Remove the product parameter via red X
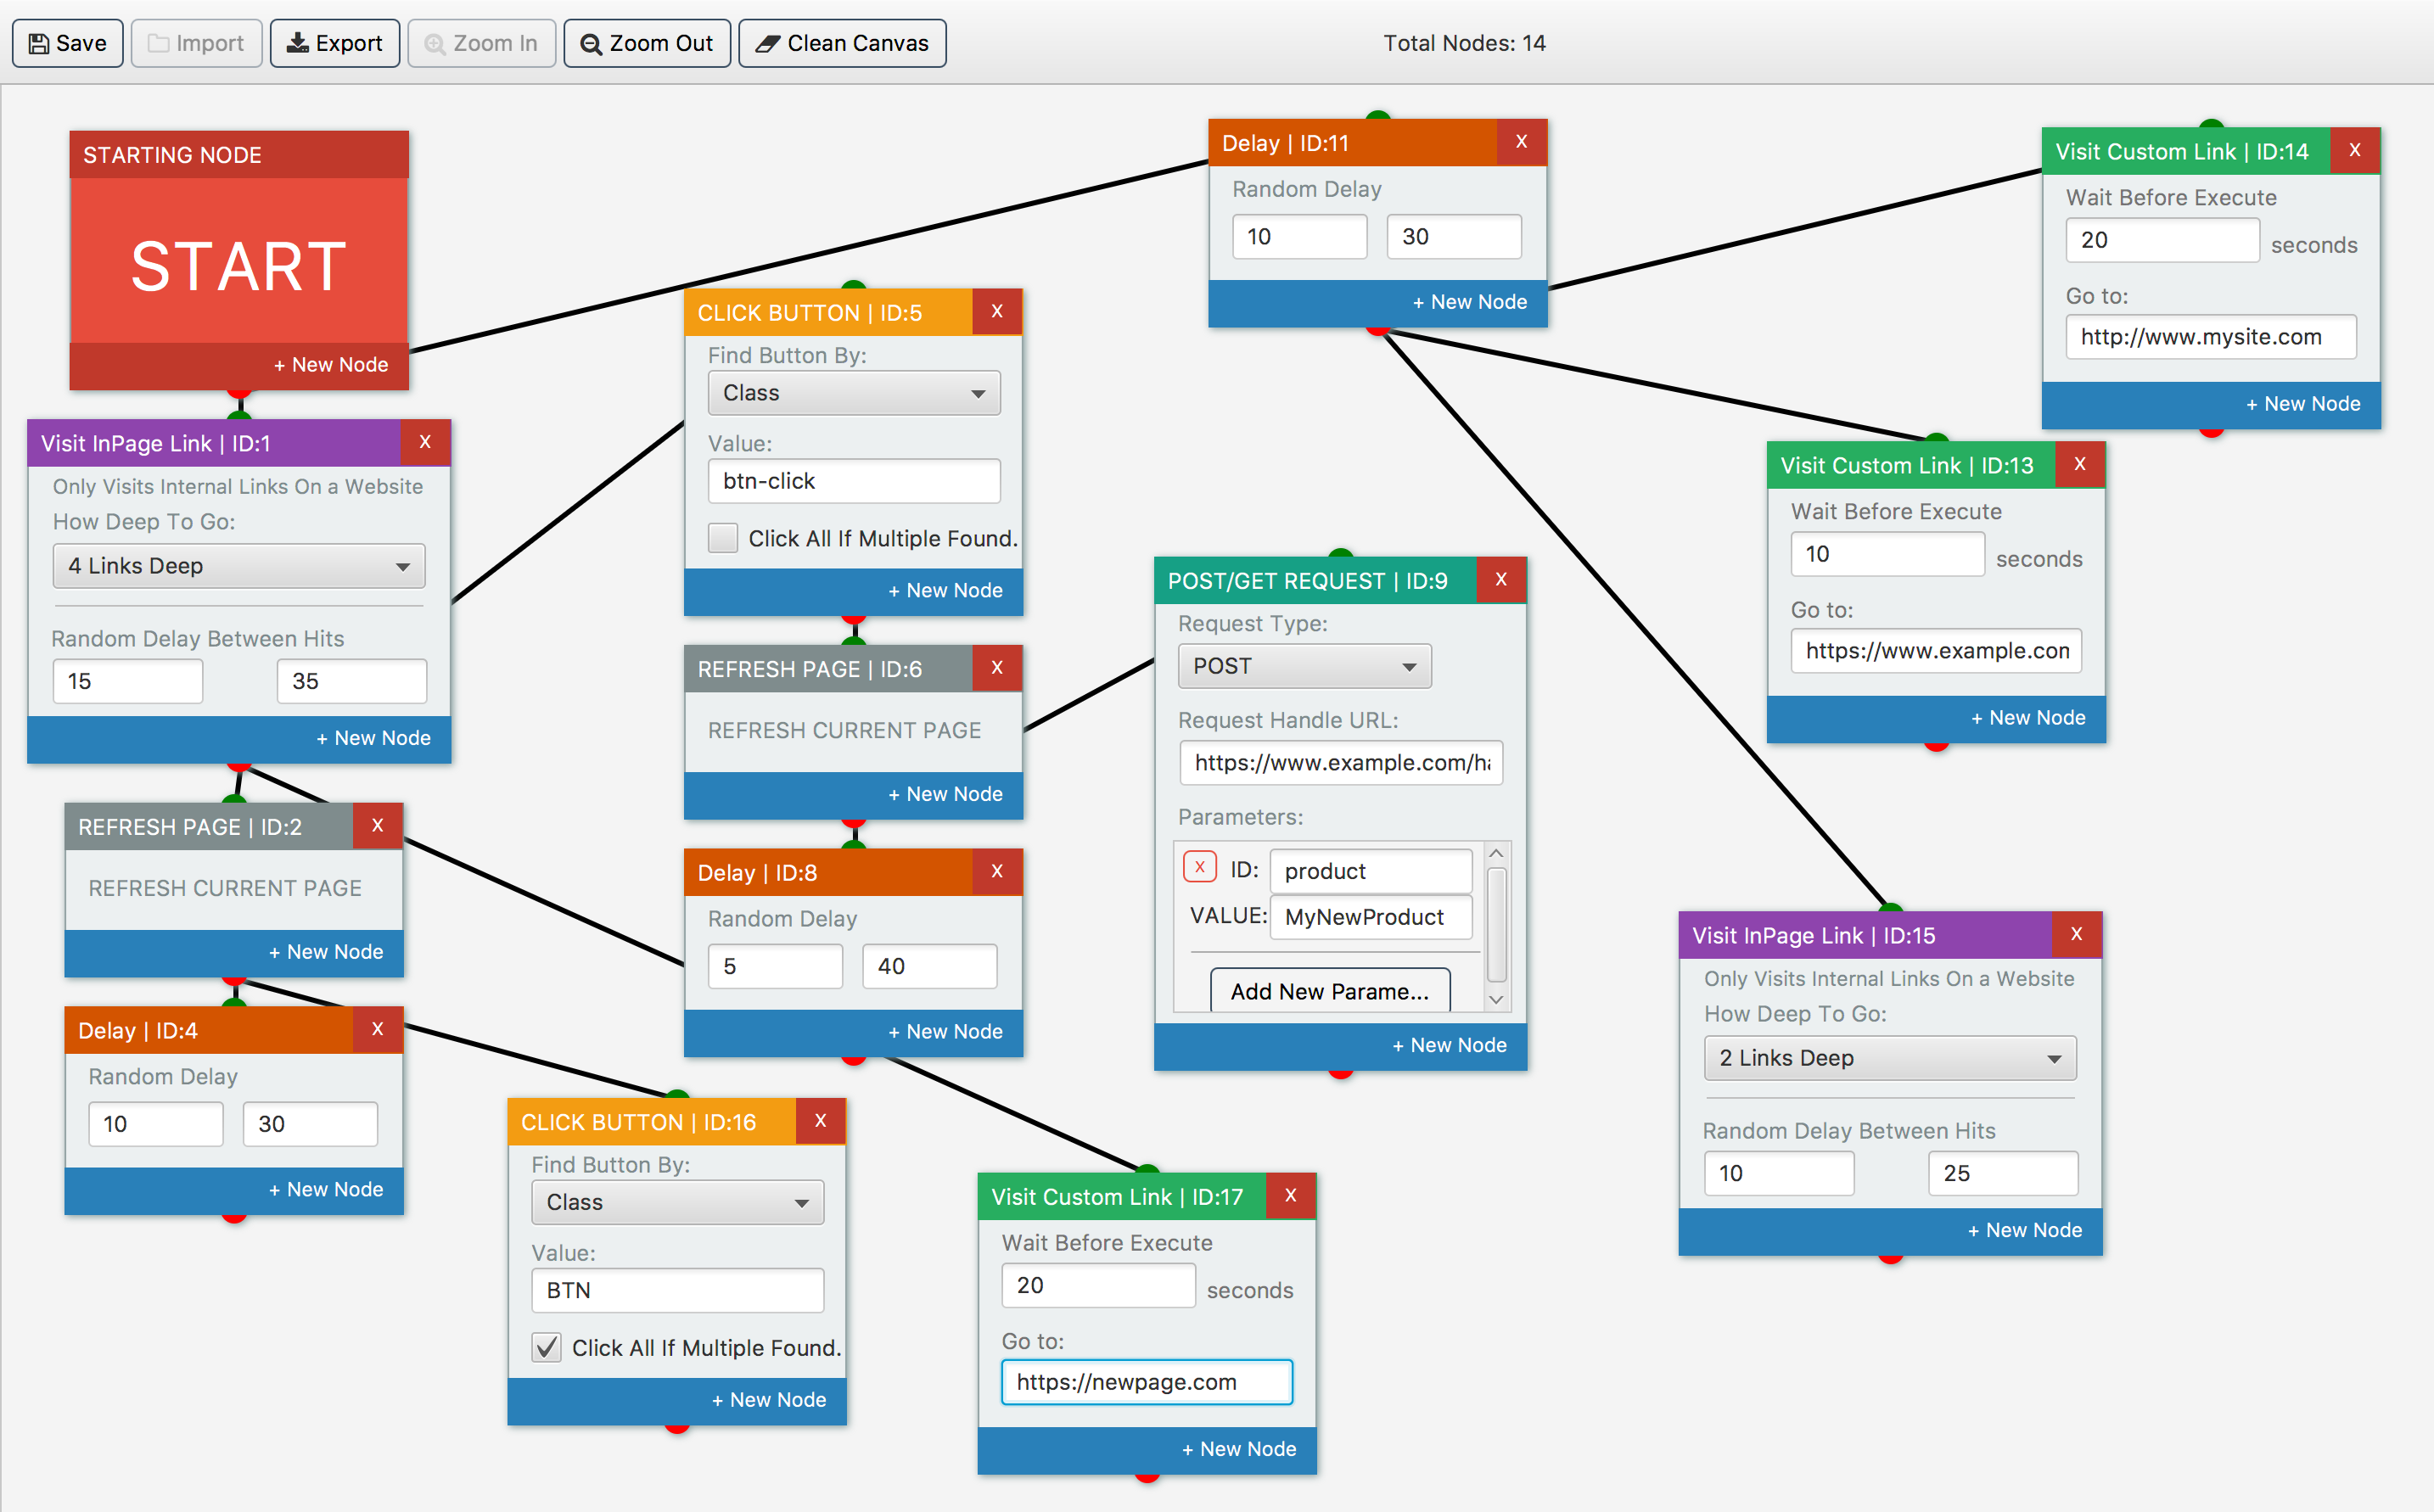The image size is (2434, 1512). (1199, 867)
